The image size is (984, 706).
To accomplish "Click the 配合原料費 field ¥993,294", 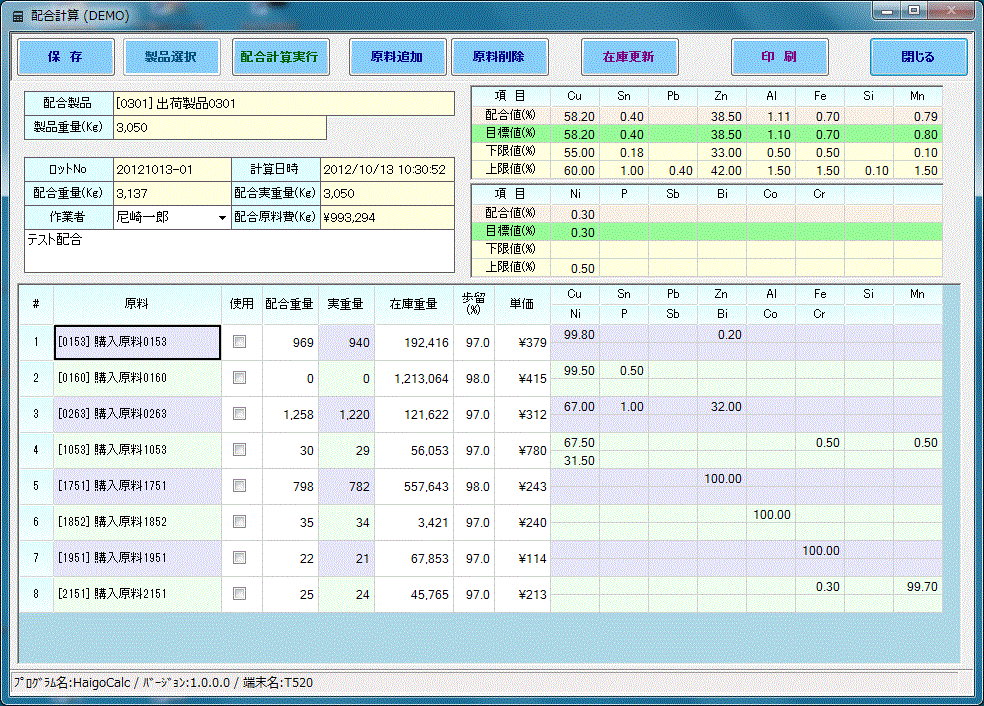I will point(387,217).
